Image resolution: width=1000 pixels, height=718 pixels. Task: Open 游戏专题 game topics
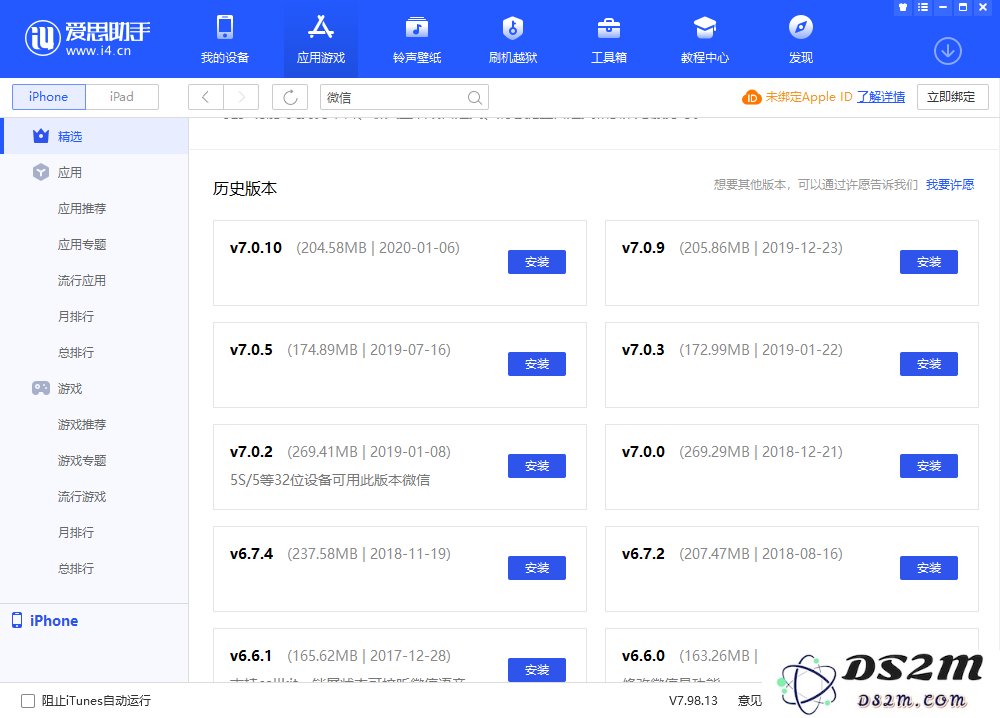click(x=82, y=460)
